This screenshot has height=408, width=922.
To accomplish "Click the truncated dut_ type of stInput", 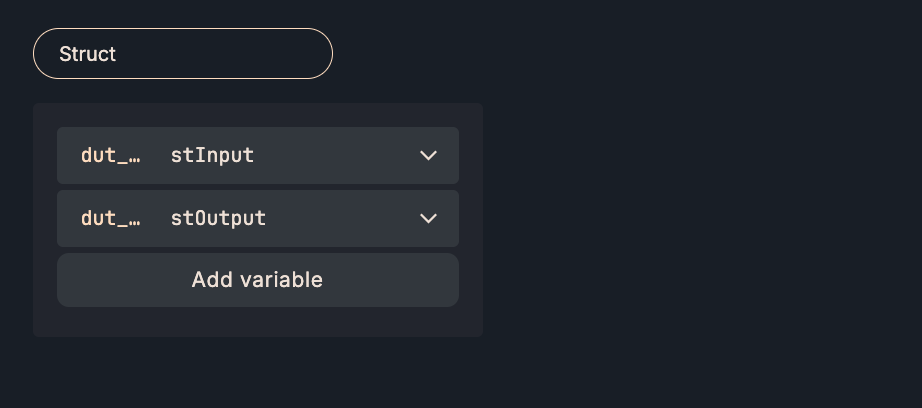I will coord(110,156).
